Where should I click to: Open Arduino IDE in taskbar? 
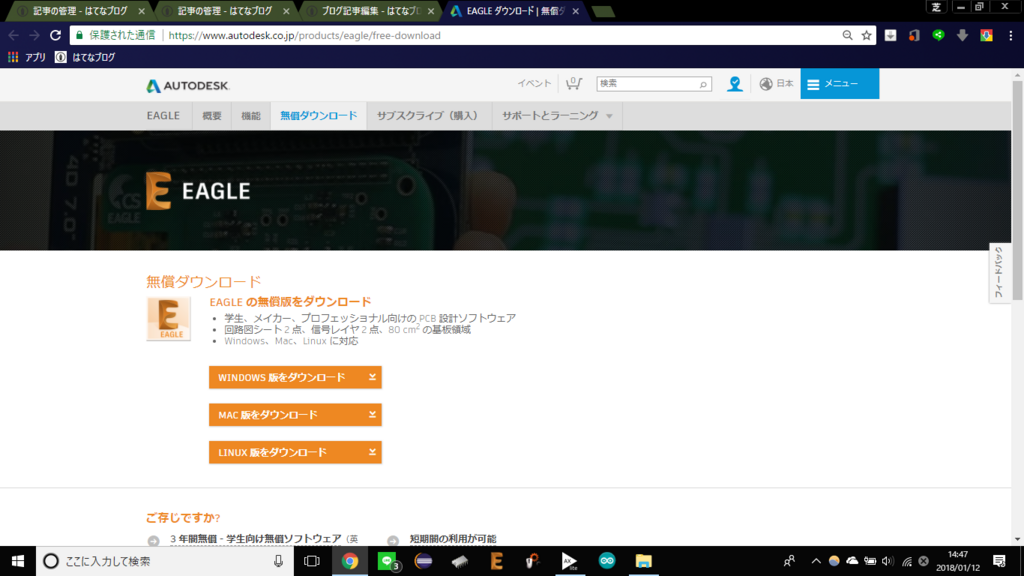(x=607, y=561)
